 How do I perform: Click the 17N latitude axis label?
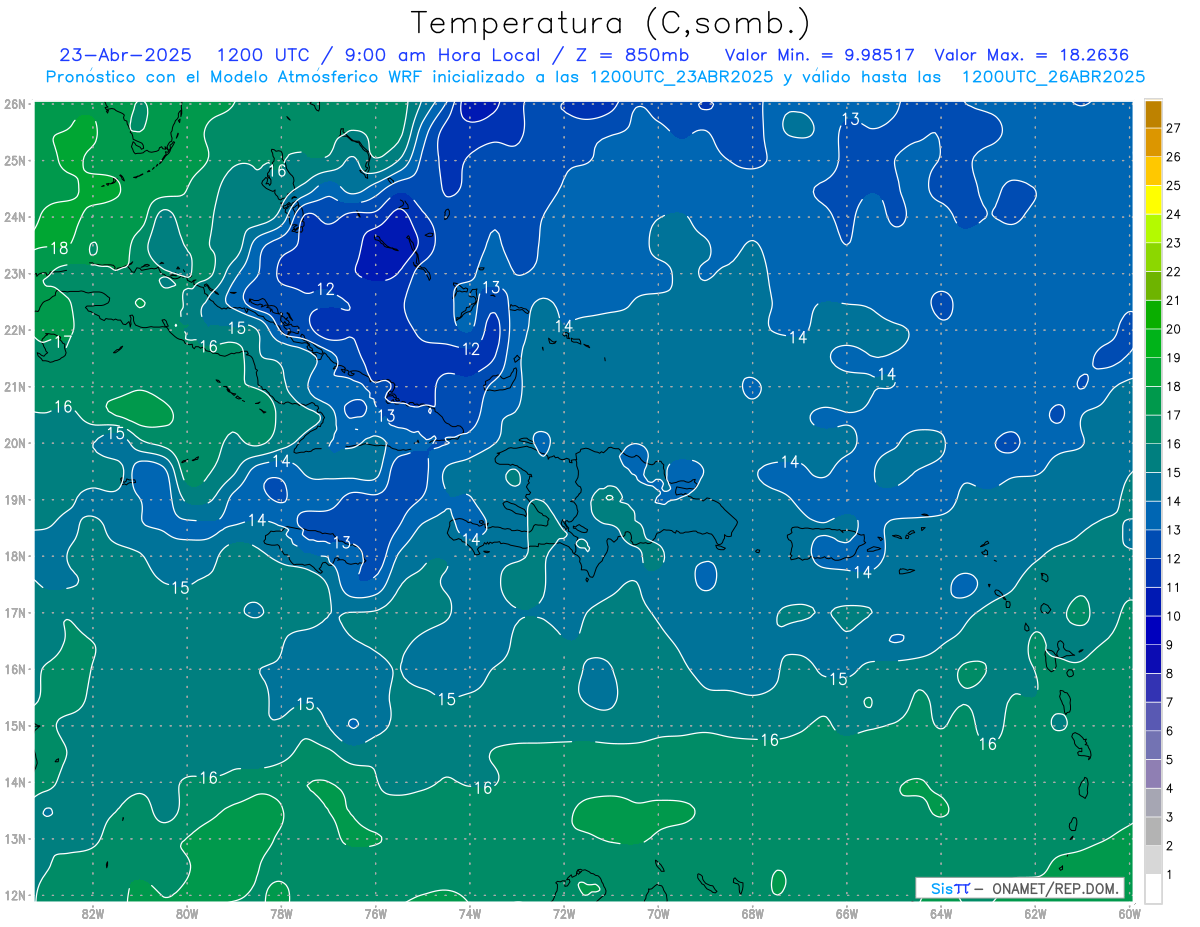(x=14, y=612)
